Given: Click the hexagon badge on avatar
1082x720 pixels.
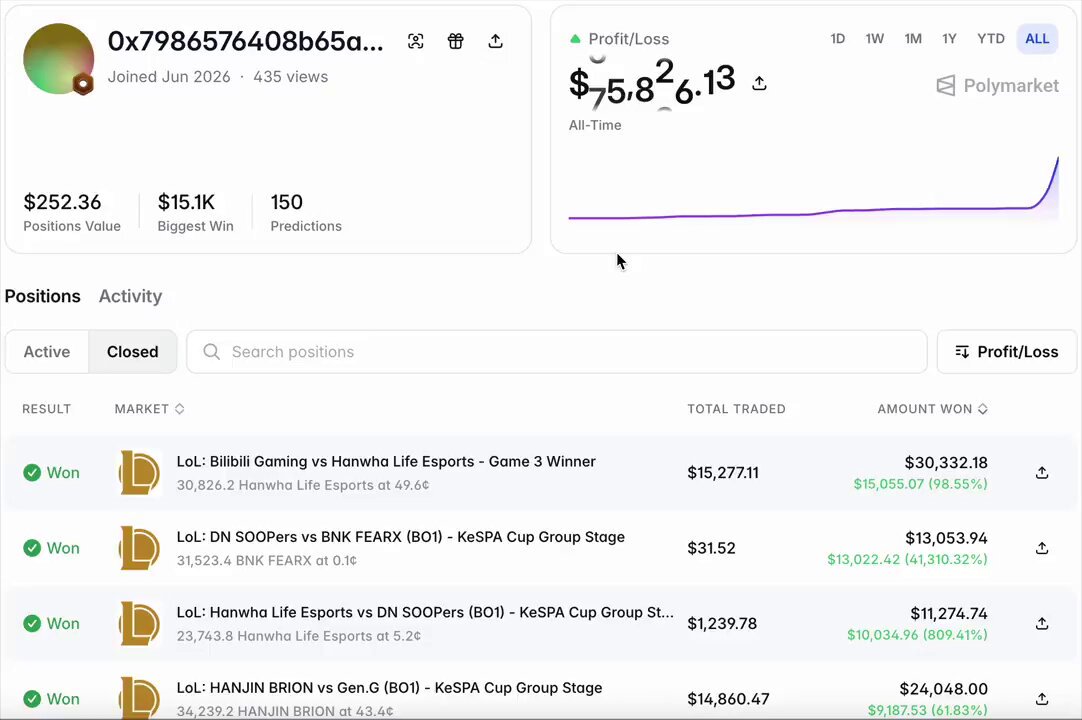Looking at the screenshot, I should pyautogui.click(x=83, y=84).
